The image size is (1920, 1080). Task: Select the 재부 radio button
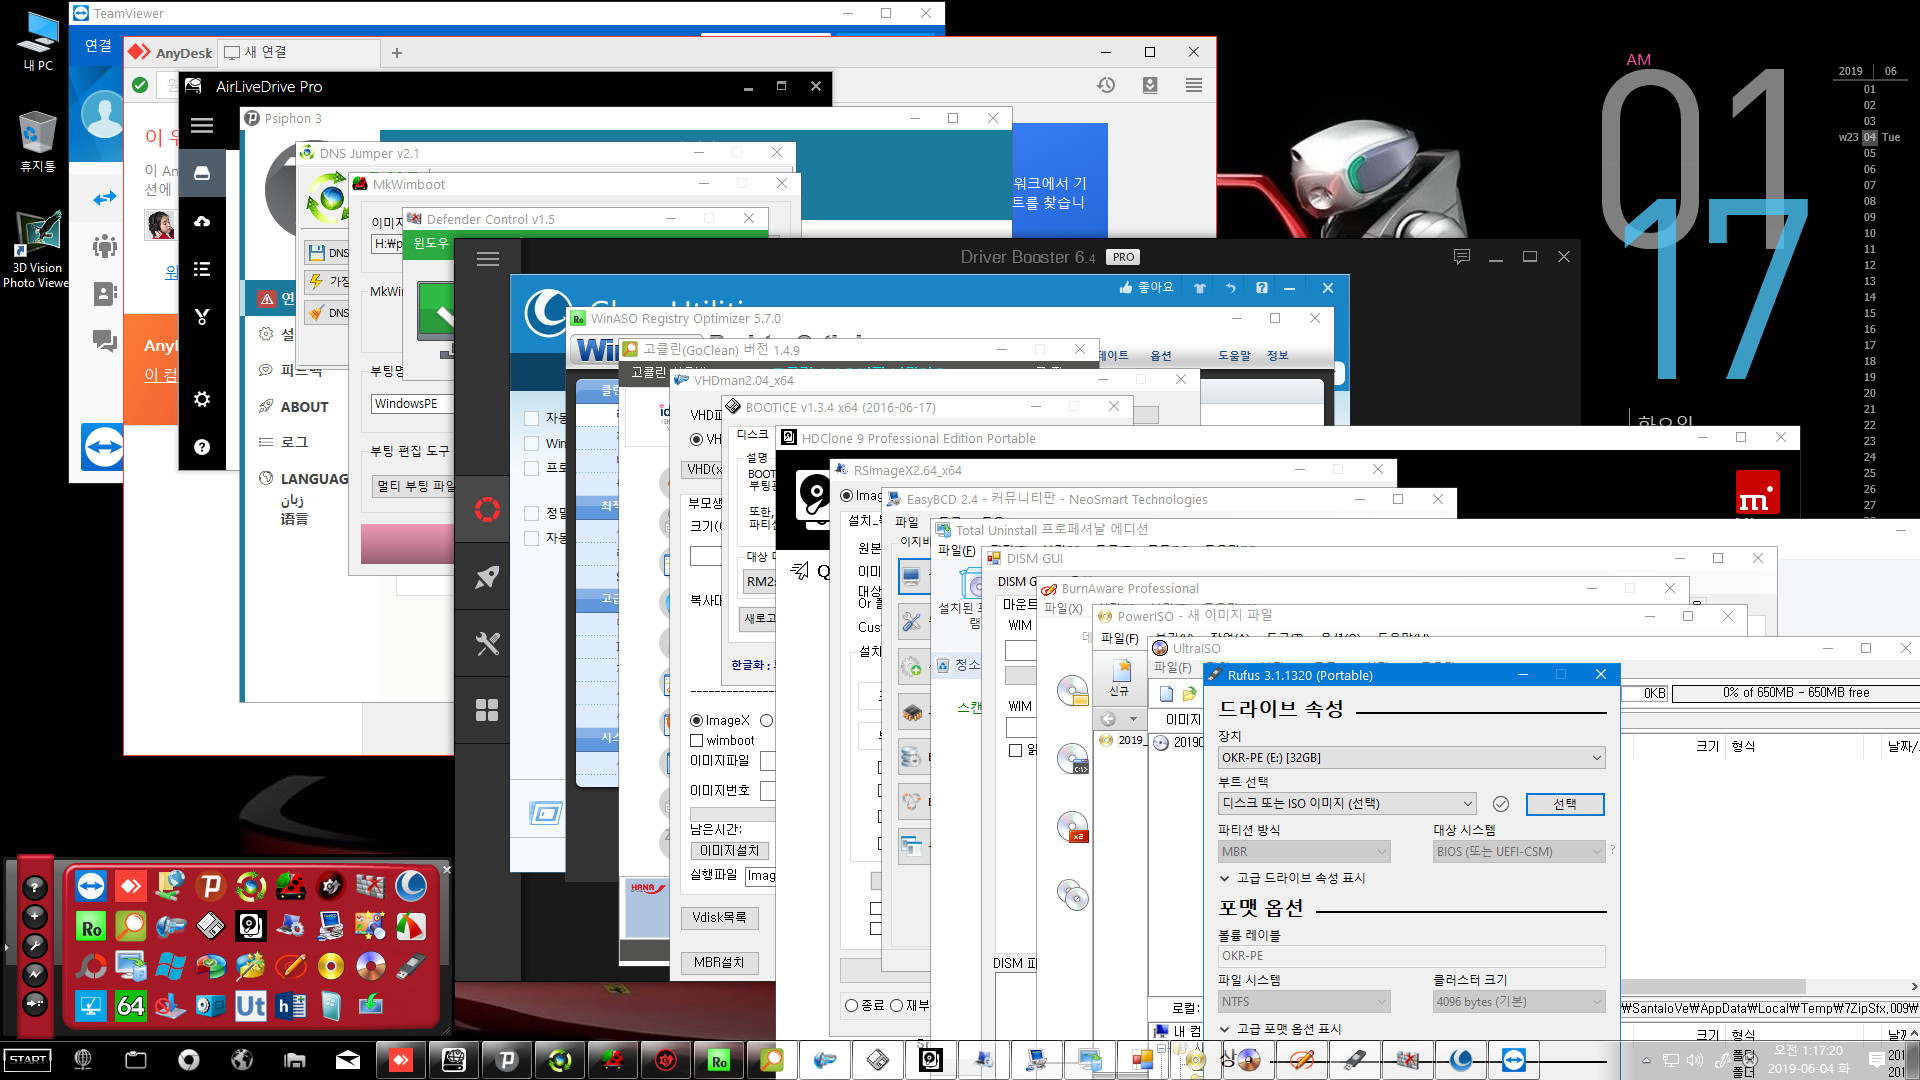[x=896, y=1005]
